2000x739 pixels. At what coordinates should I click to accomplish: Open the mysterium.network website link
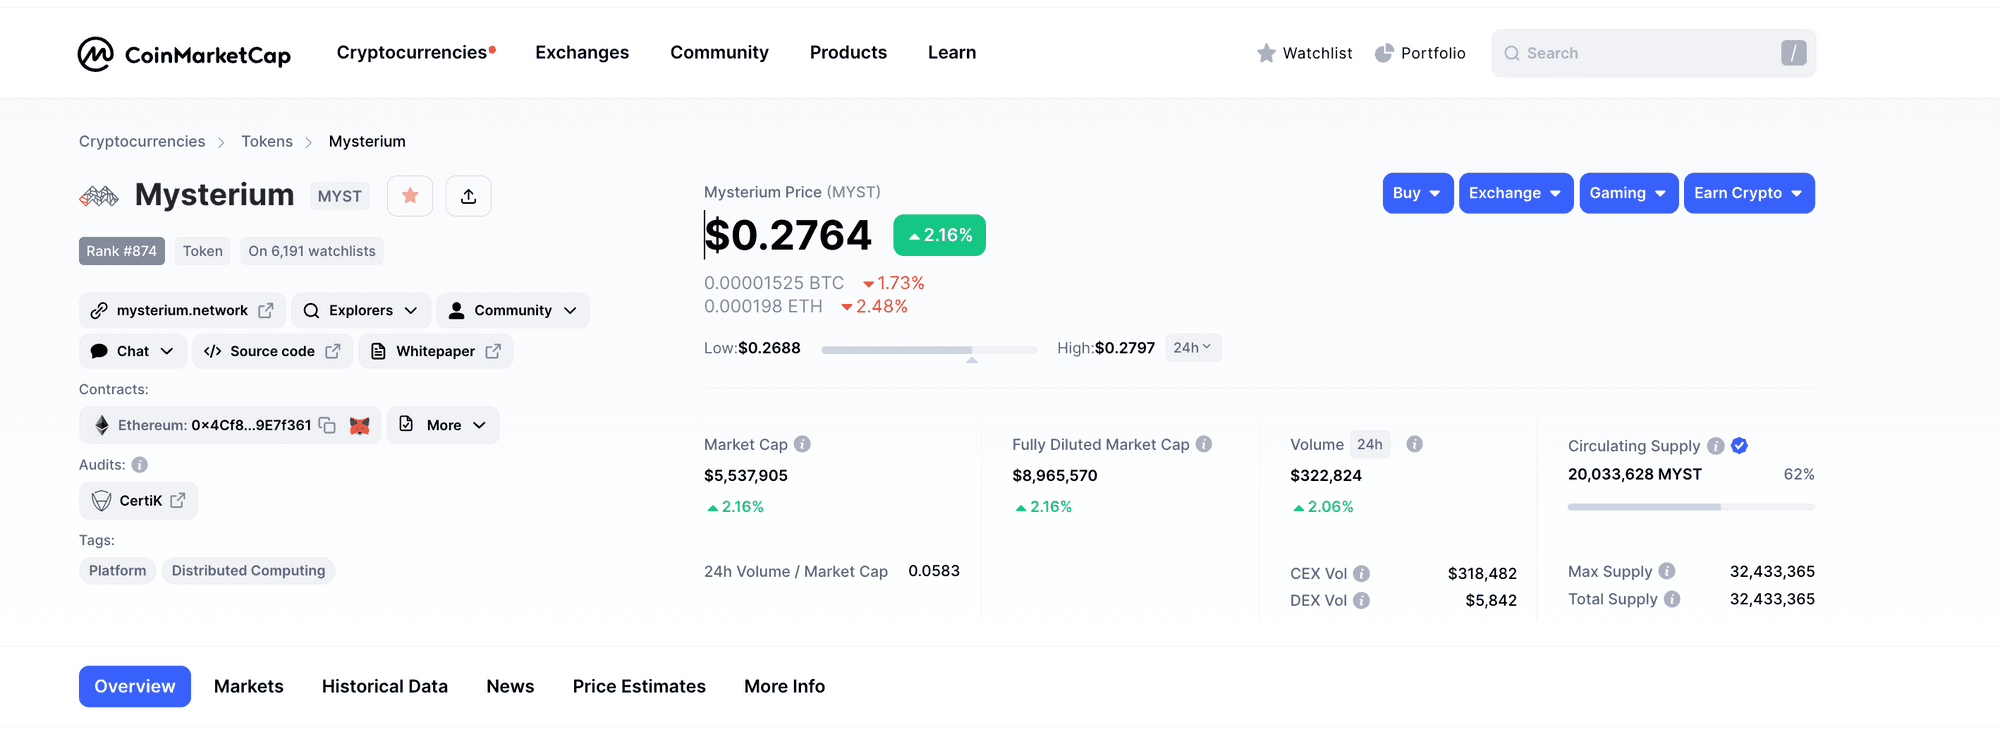[182, 311]
